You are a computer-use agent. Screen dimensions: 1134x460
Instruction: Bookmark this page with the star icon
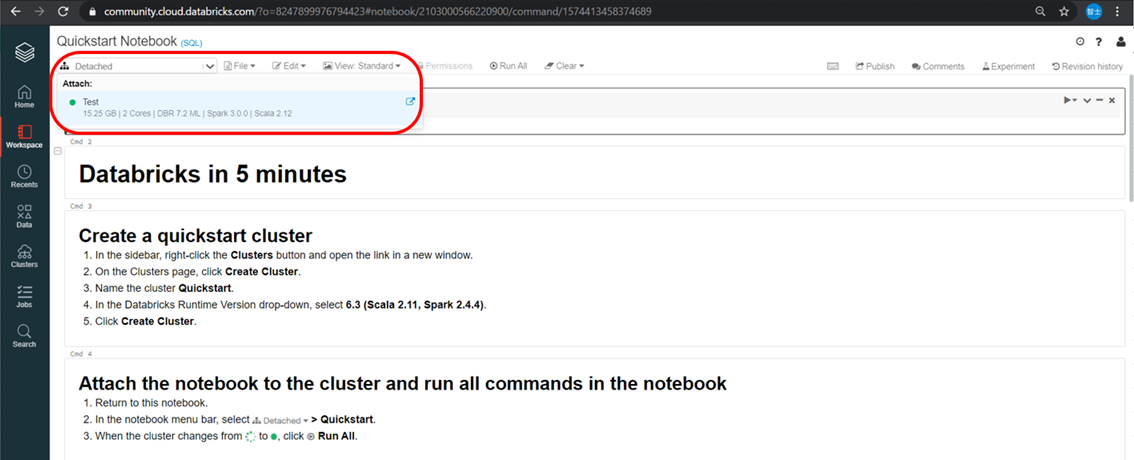click(x=1064, y=12)
